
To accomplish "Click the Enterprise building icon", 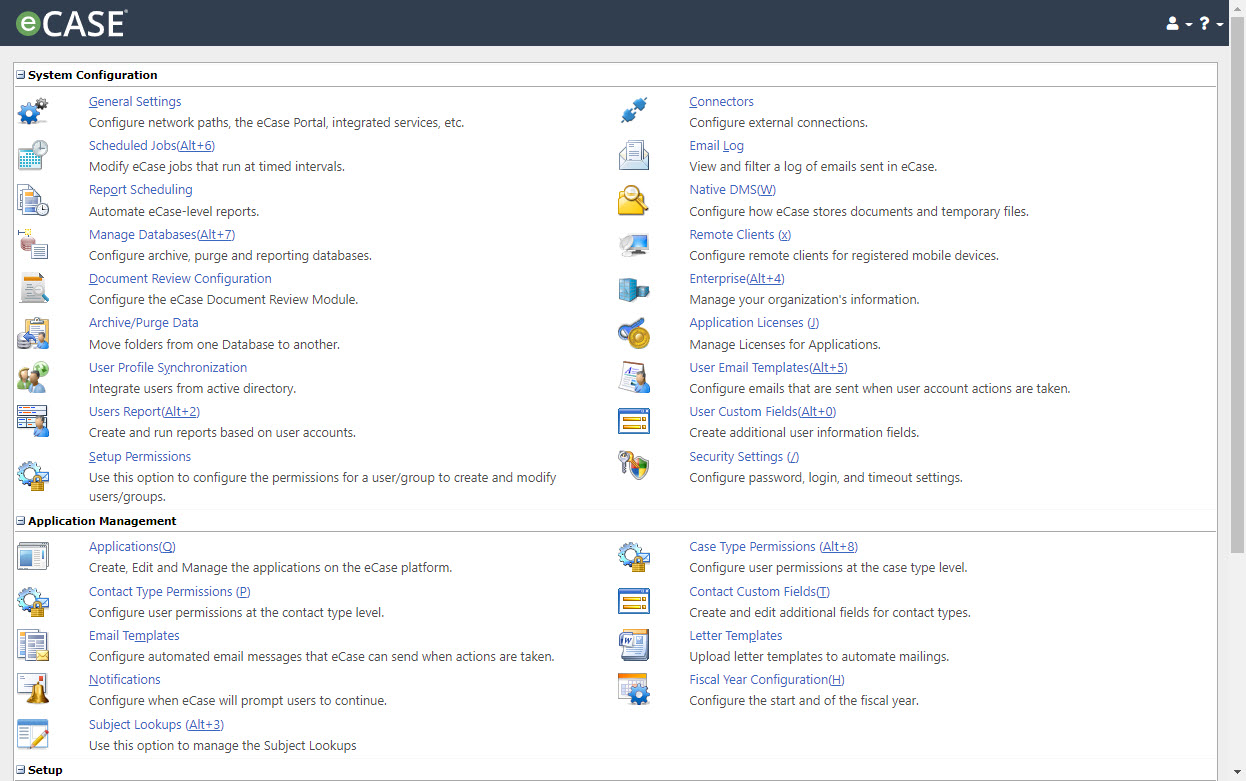I will pyautogui.click(x=634, y=288).
